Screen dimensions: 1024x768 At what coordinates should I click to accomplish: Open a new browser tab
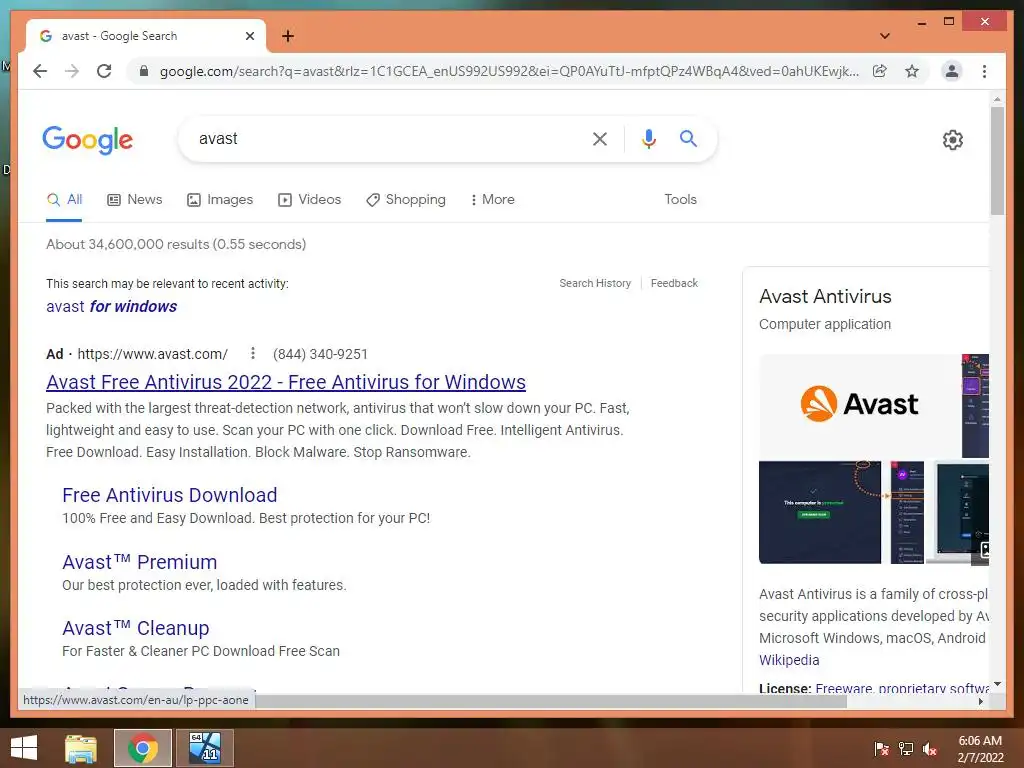(288, 36)
